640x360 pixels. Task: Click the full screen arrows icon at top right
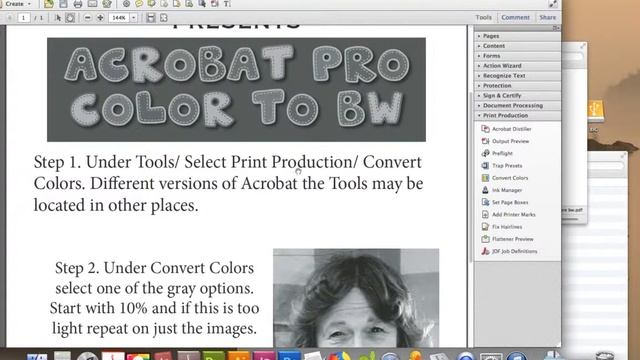[x=553, y=4]
